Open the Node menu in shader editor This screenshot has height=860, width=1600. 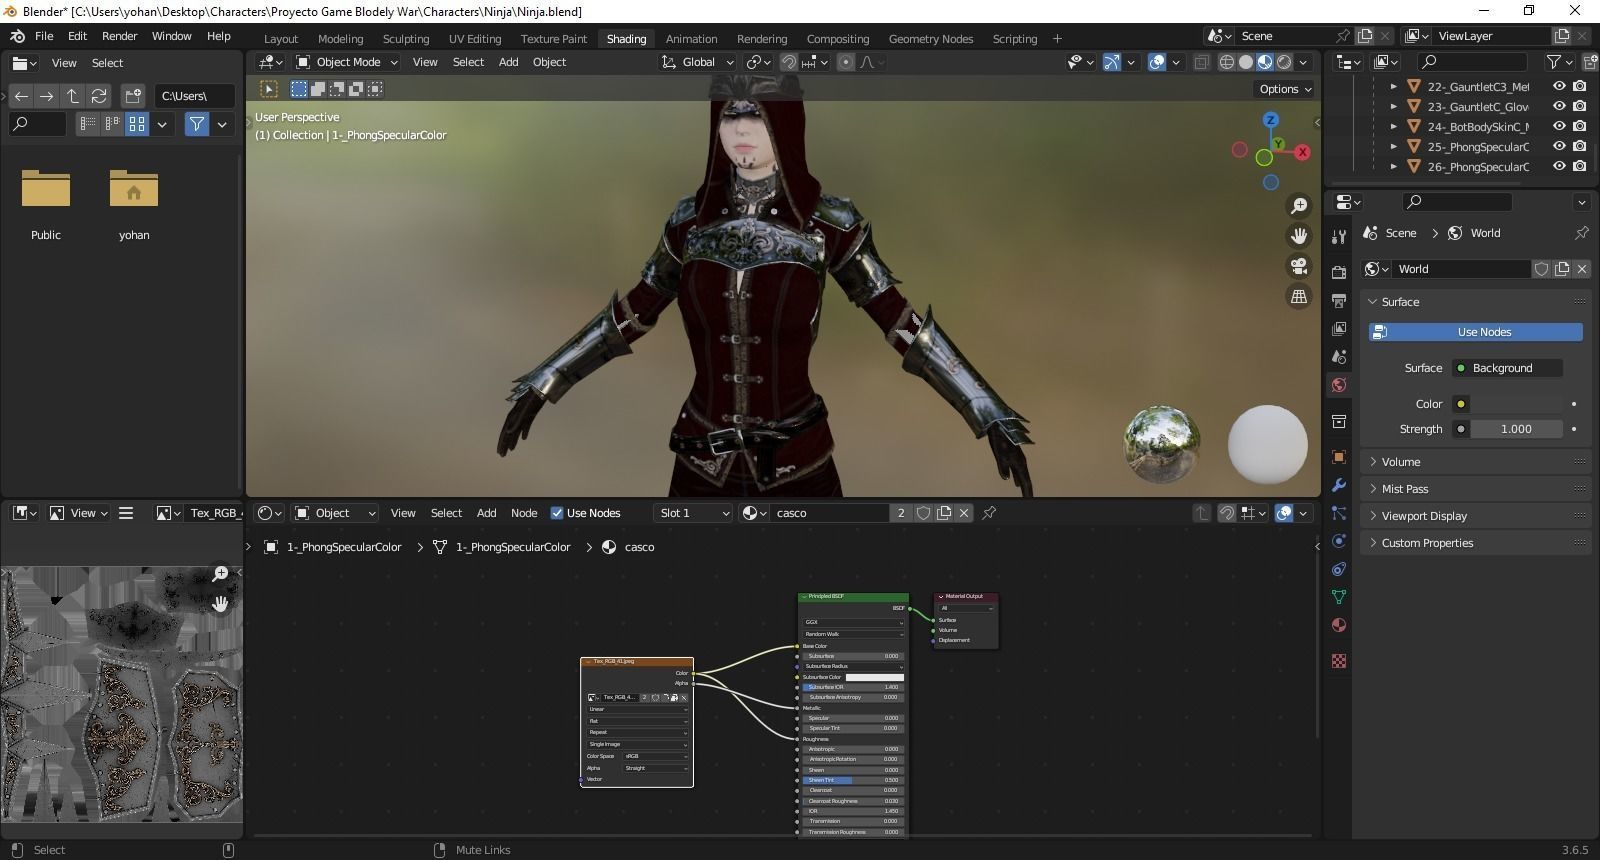(524, 513)
